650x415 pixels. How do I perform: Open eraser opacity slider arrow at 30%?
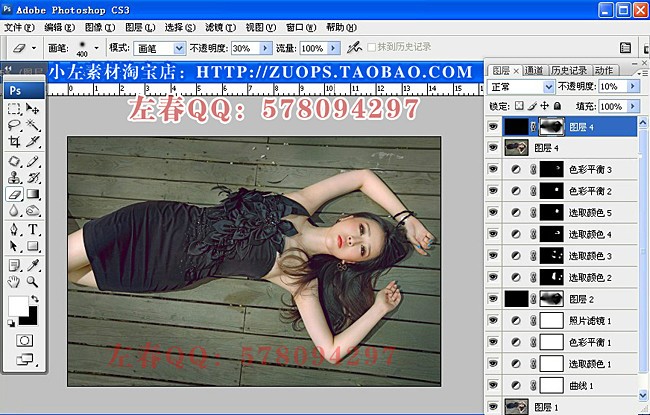266,48
